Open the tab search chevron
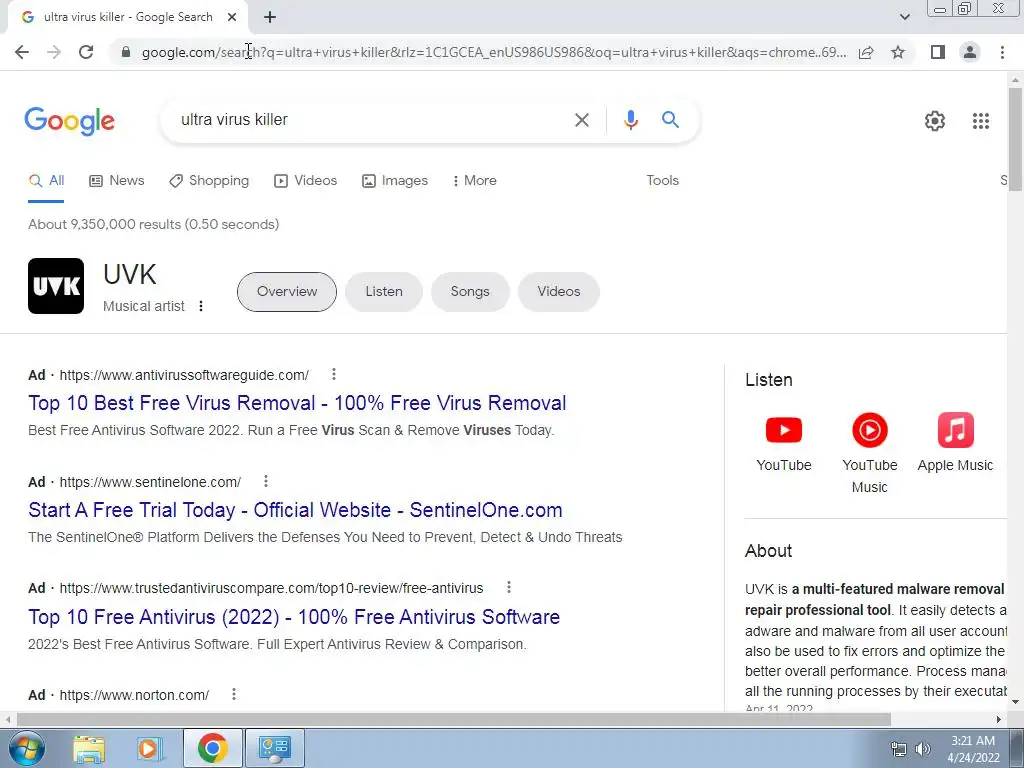Screen dimensions: 1024x768 pyautogui.click(x=904, y=18)
